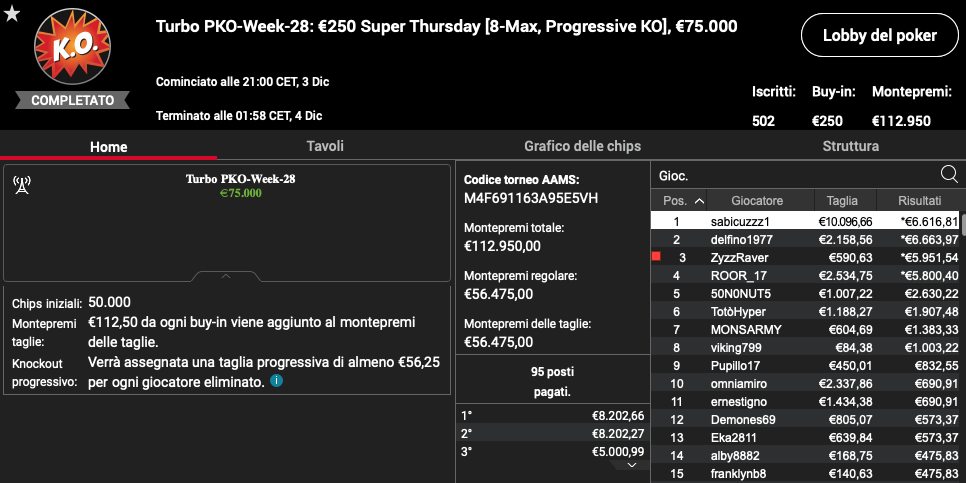Select the Struttura tab
This screenshot has width=966, height=483.
(850, 147)
